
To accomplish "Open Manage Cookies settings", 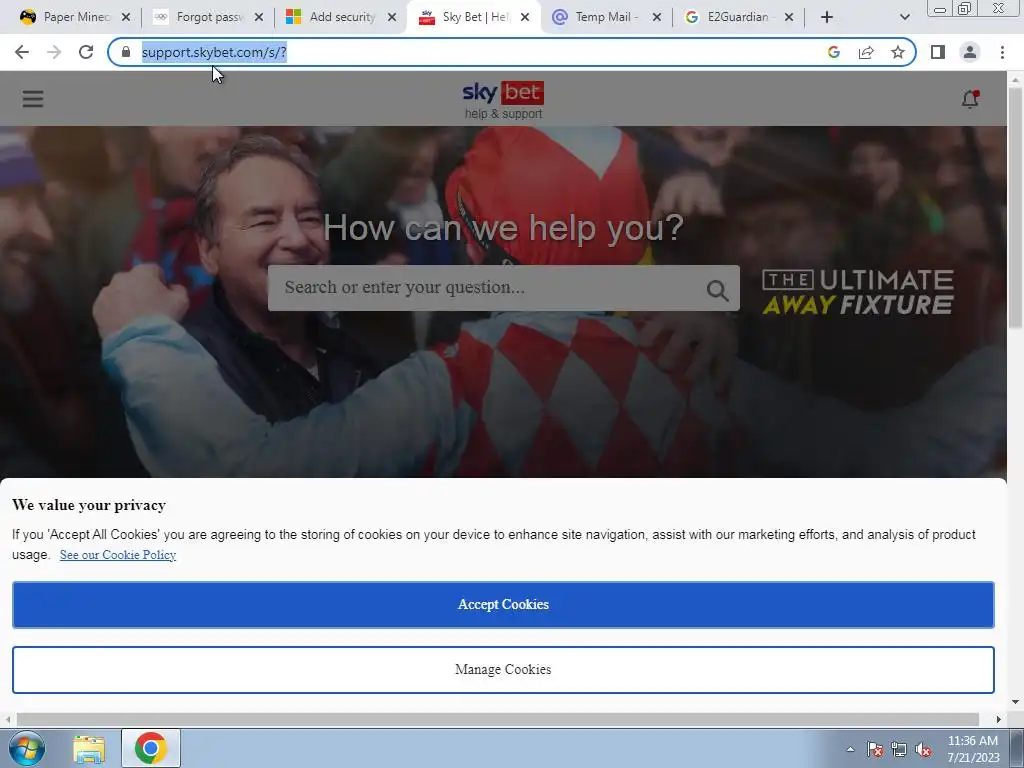I will coord(503,669).
